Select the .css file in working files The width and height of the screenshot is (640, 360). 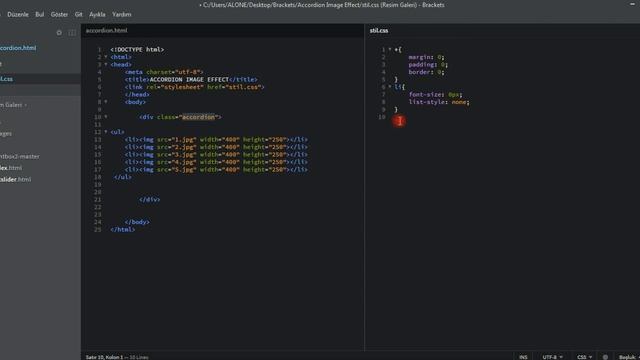point(7,79)
